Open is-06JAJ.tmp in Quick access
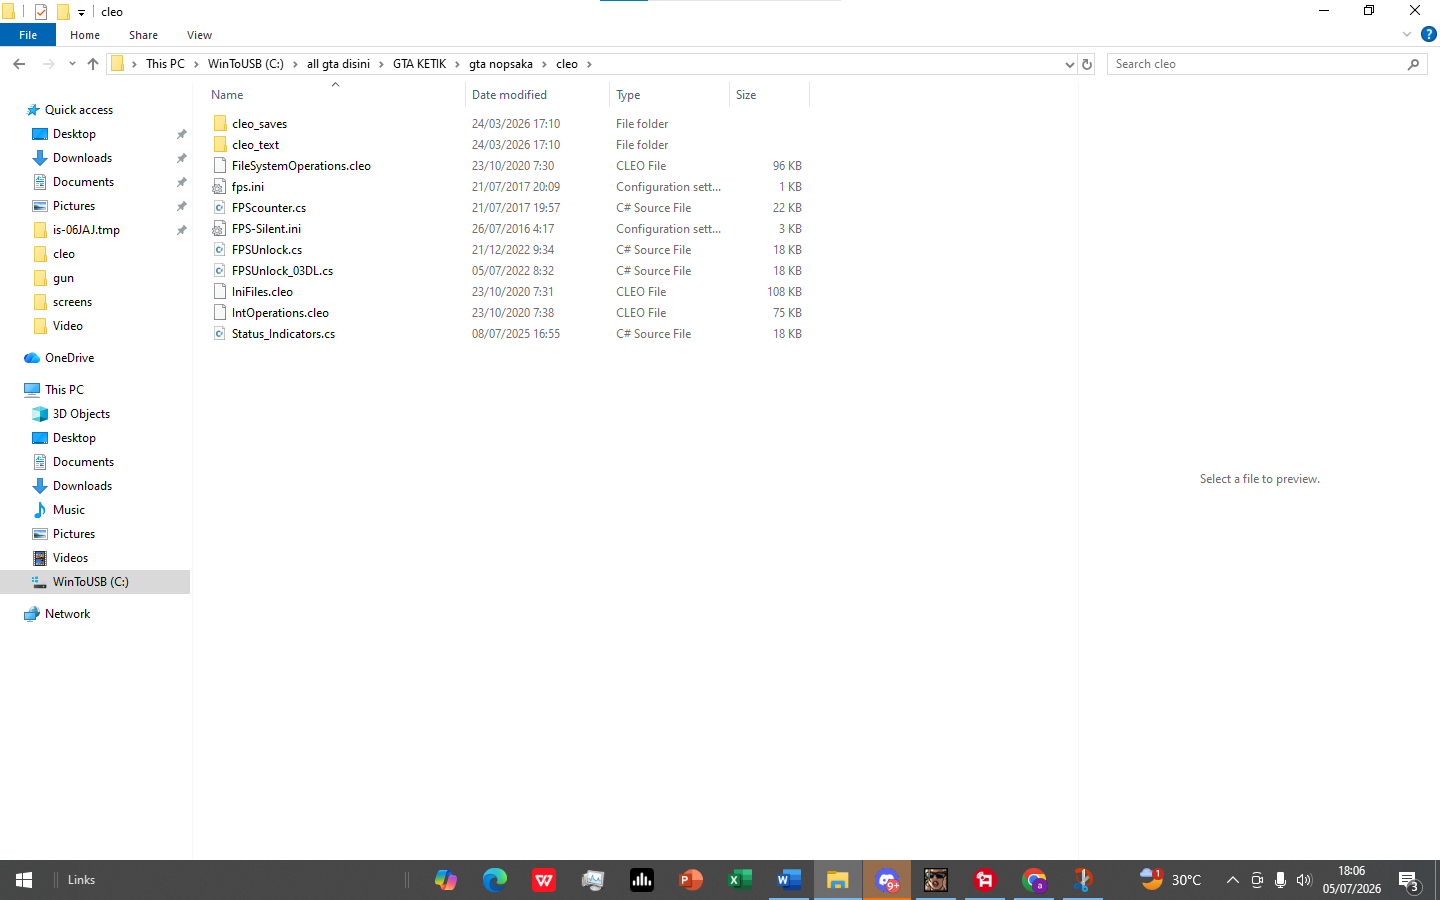This screenshot has height=900, width=1440. pos(86,230)
